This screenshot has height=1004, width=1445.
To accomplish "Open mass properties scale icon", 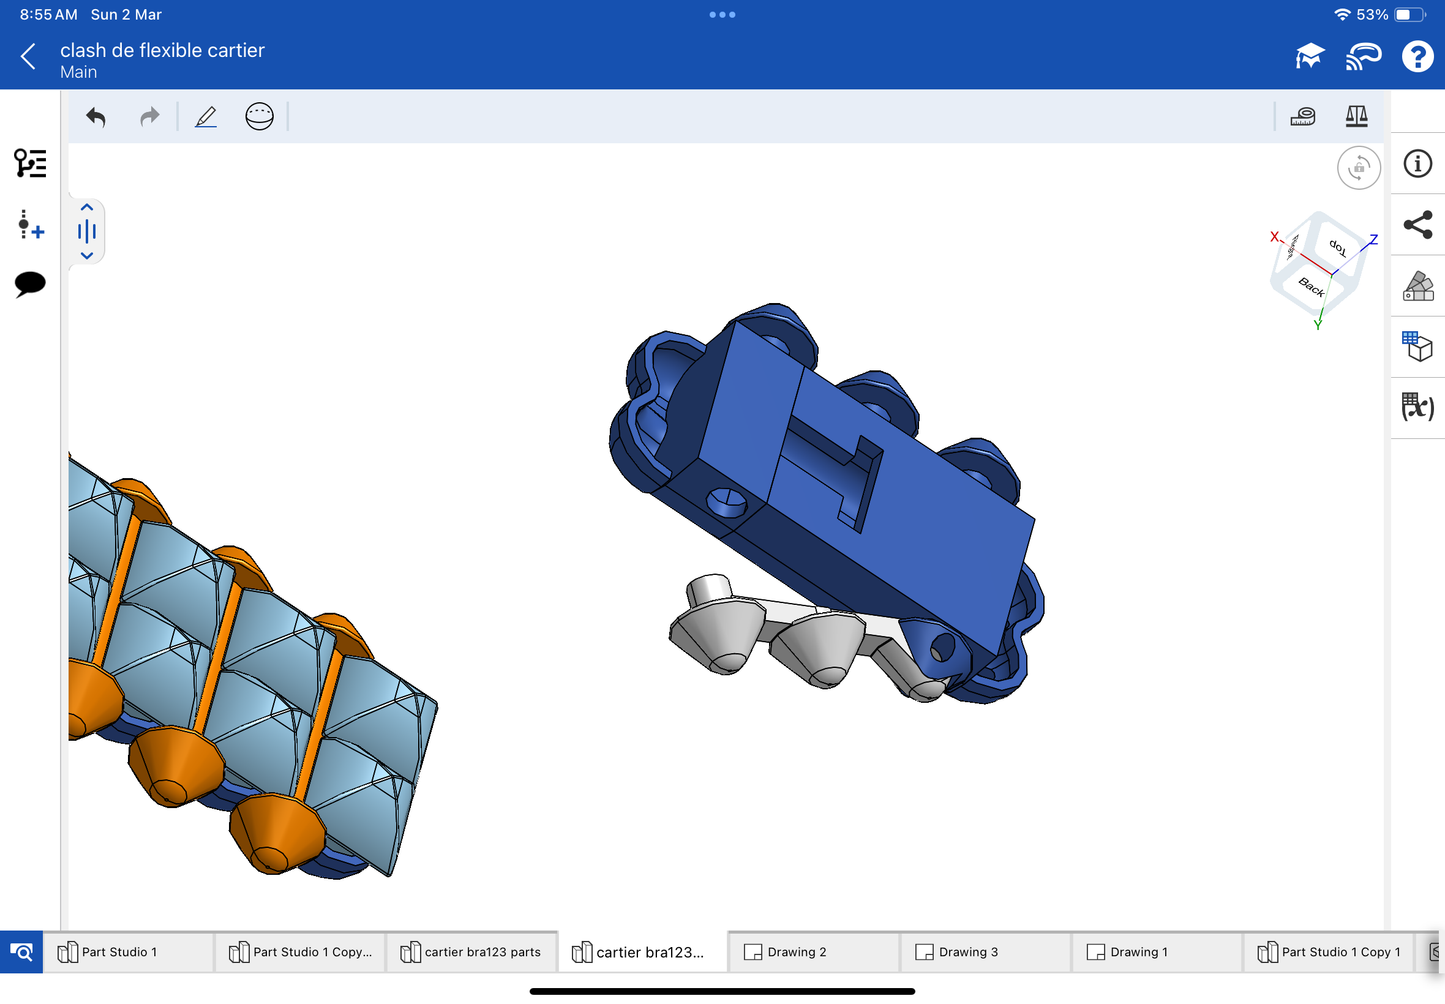I will 1356,117.
